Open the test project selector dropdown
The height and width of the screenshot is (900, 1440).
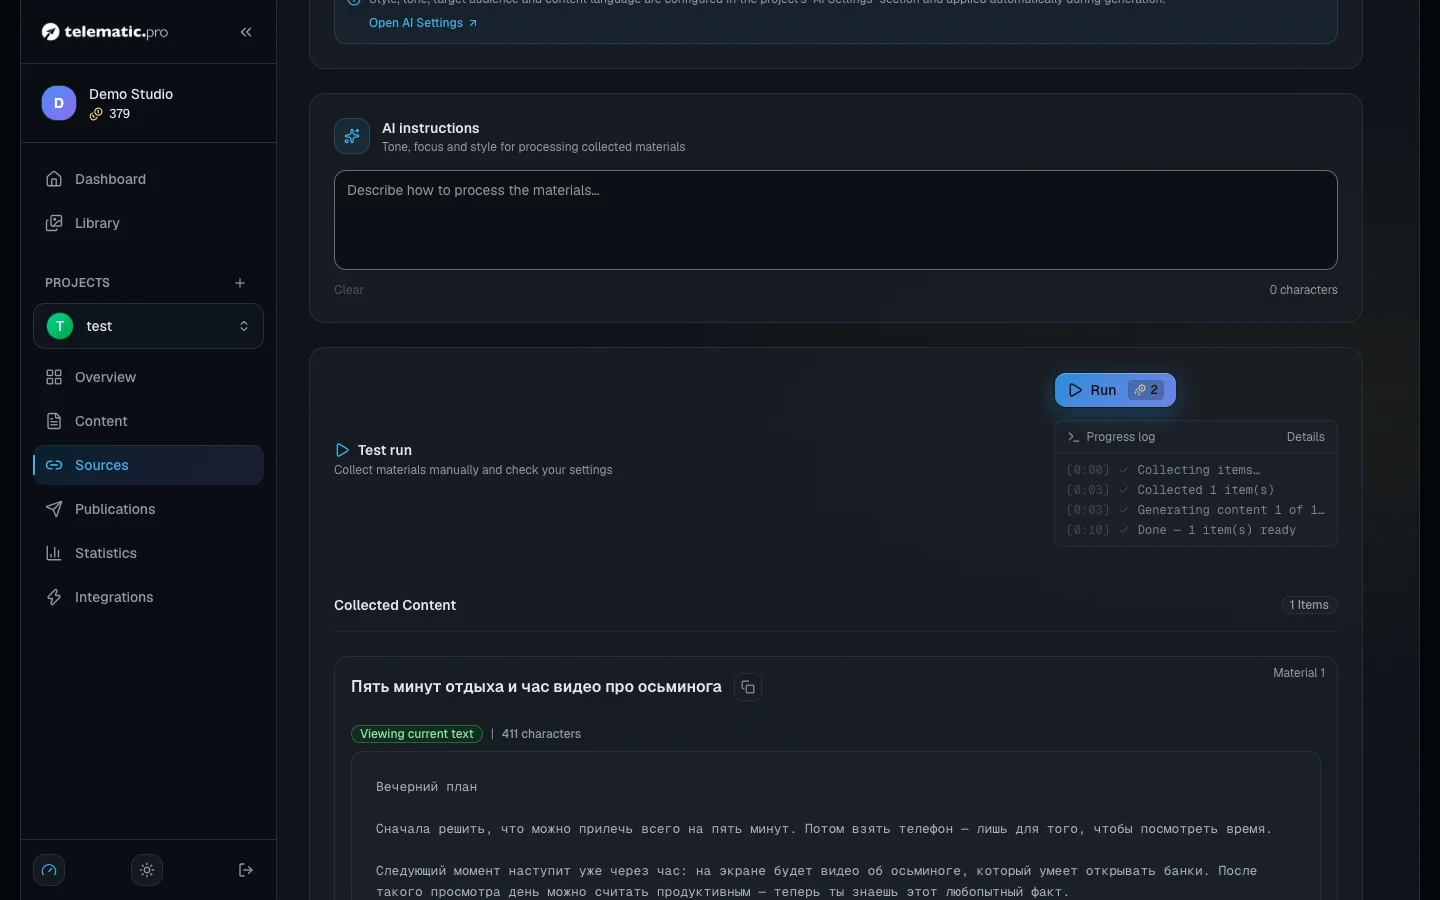(x=148, y=326)
